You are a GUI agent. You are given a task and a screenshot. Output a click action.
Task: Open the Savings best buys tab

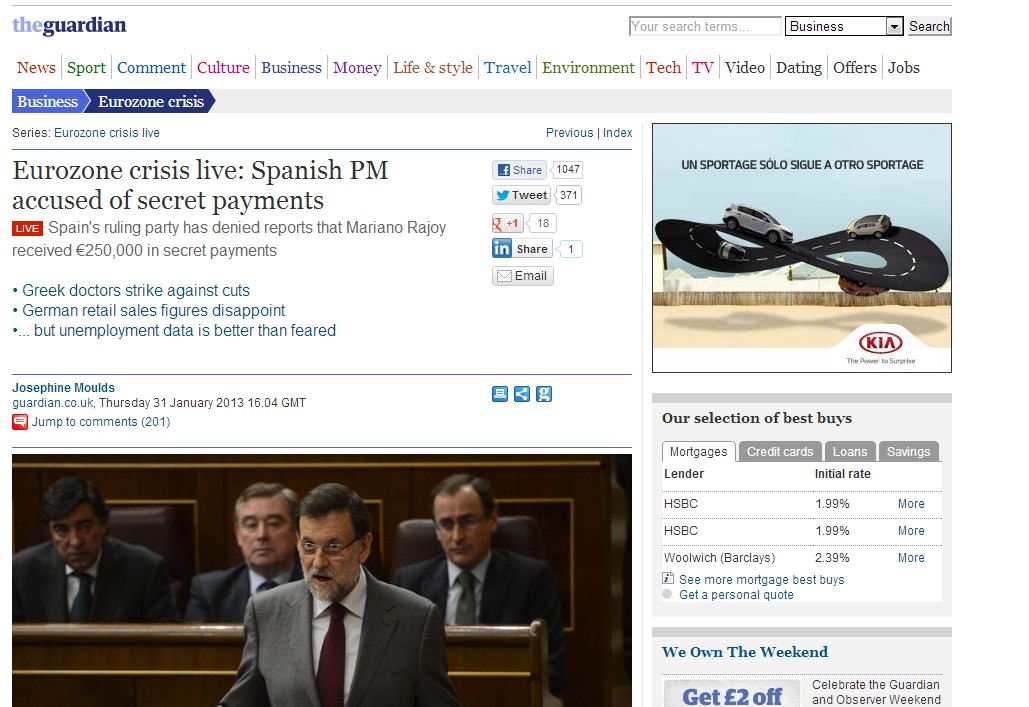tap(908, 452)
